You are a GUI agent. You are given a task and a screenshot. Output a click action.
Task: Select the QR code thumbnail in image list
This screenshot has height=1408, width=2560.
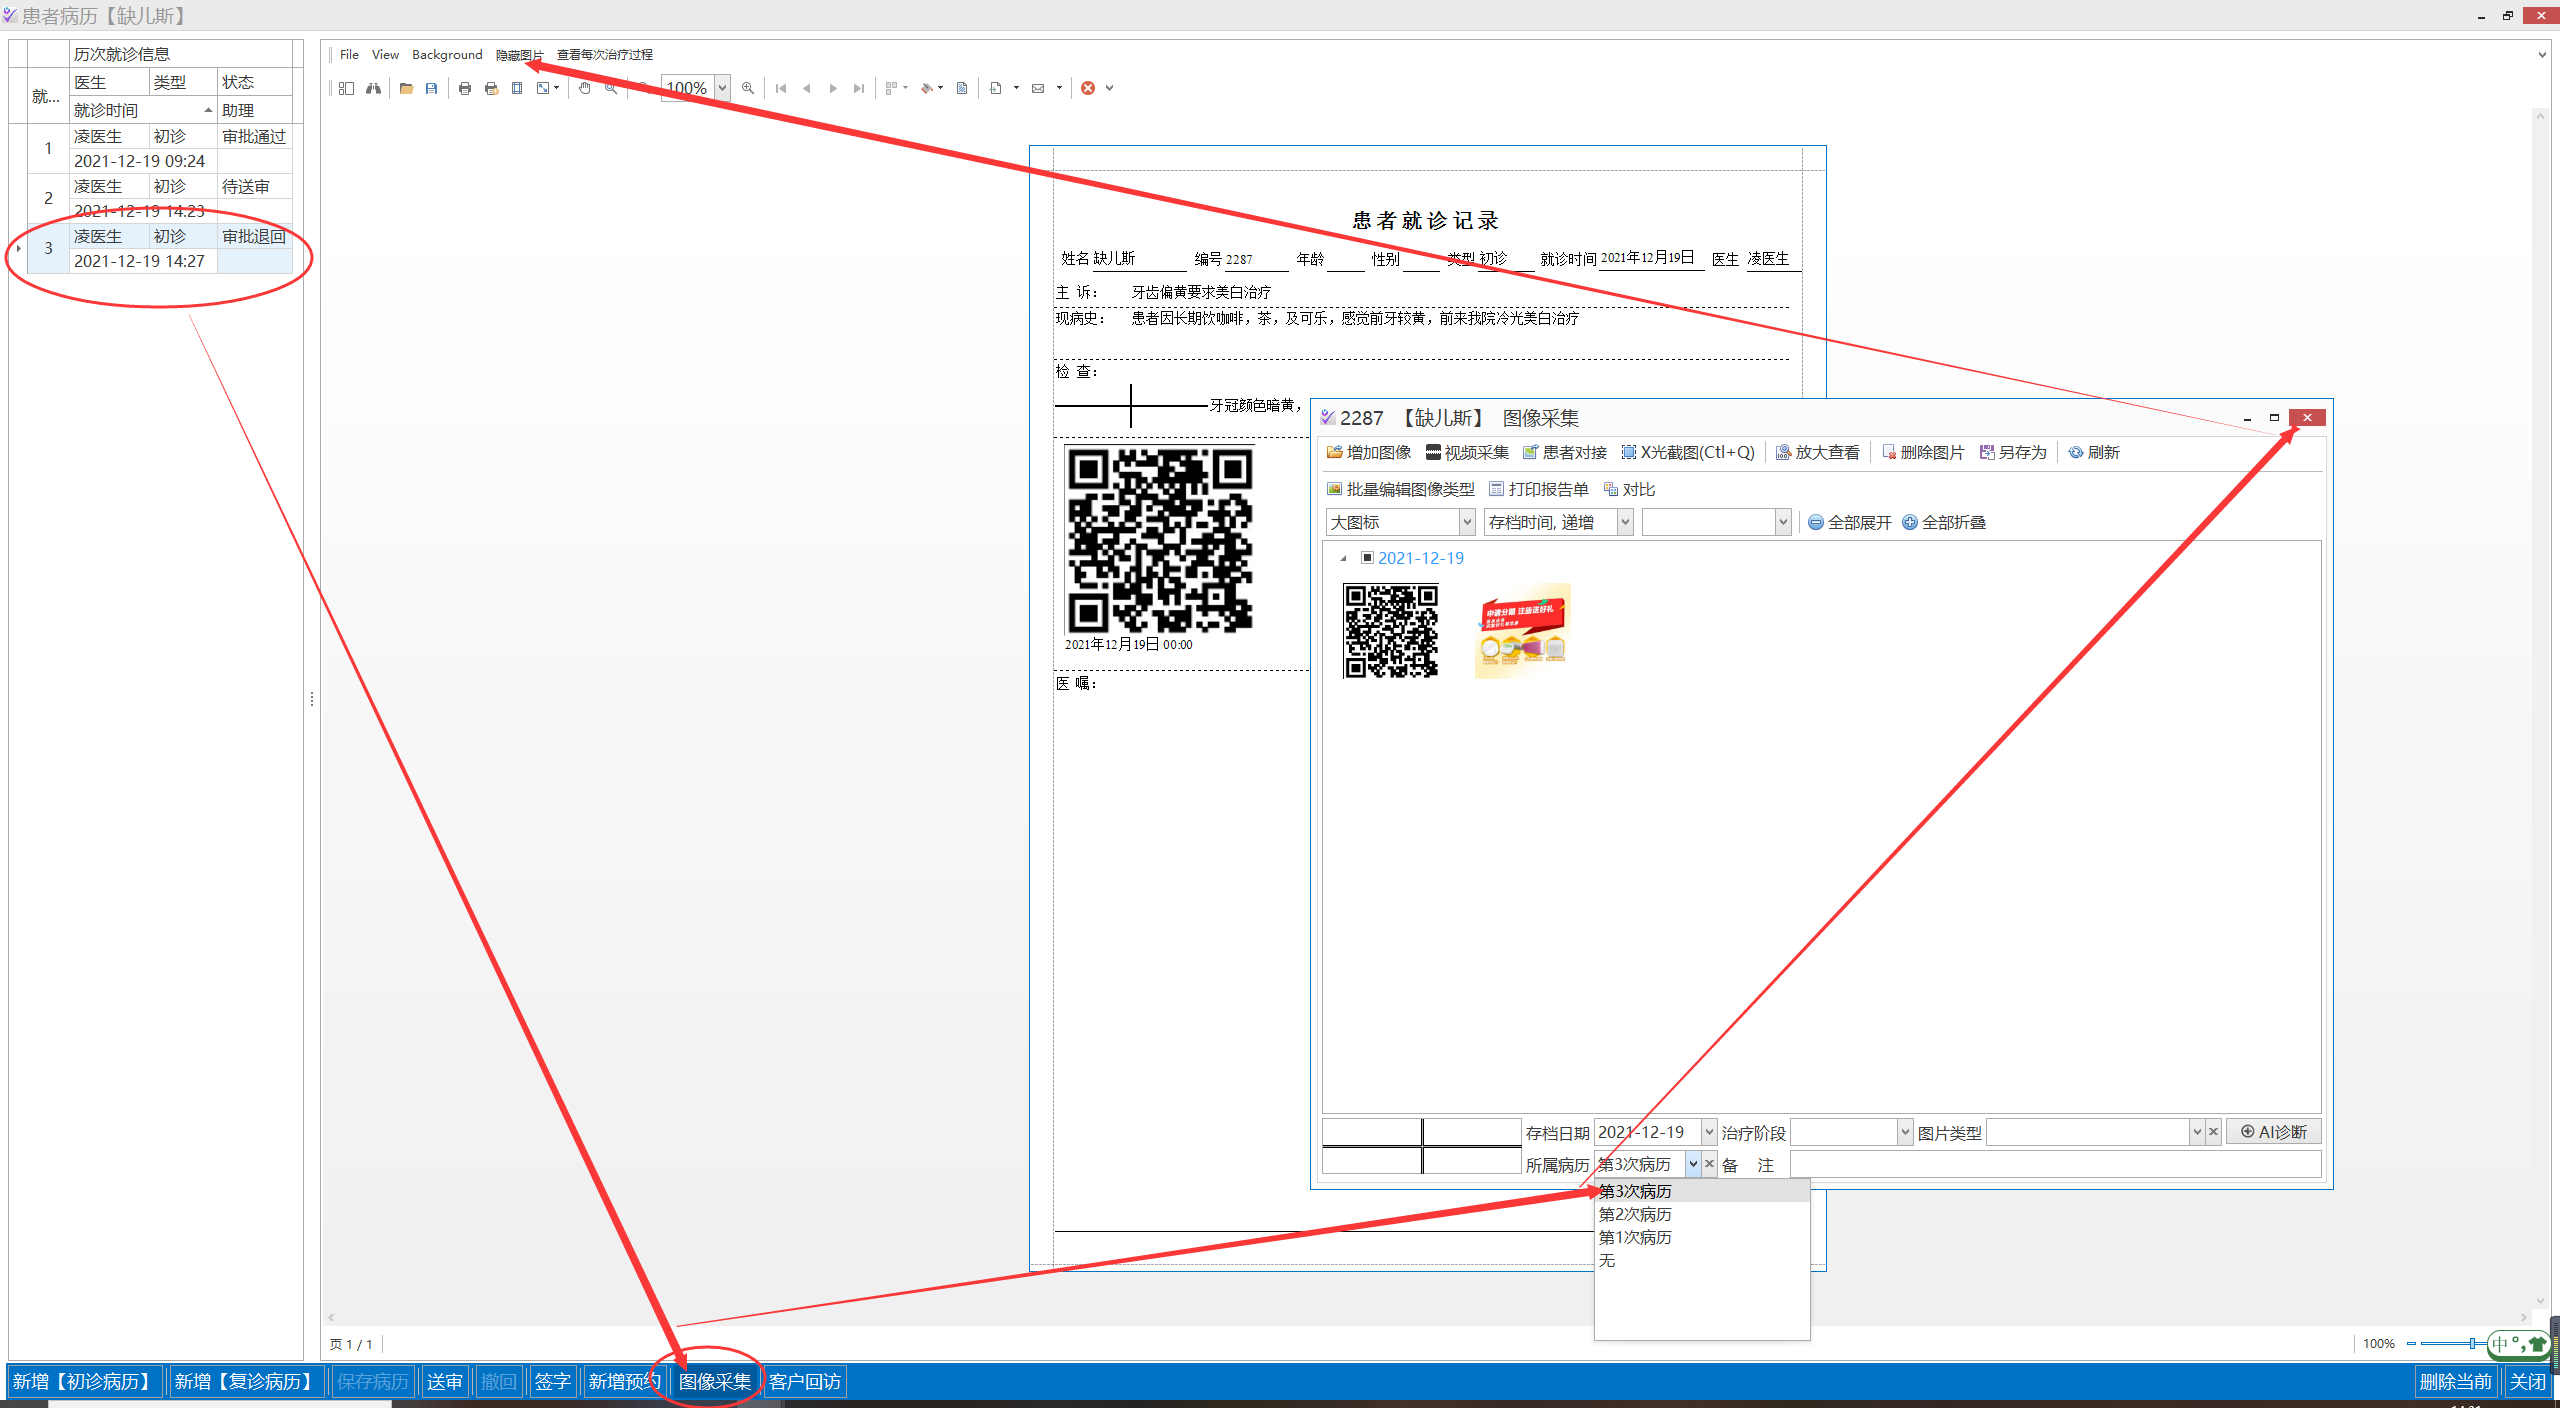tap(1390, 630)
